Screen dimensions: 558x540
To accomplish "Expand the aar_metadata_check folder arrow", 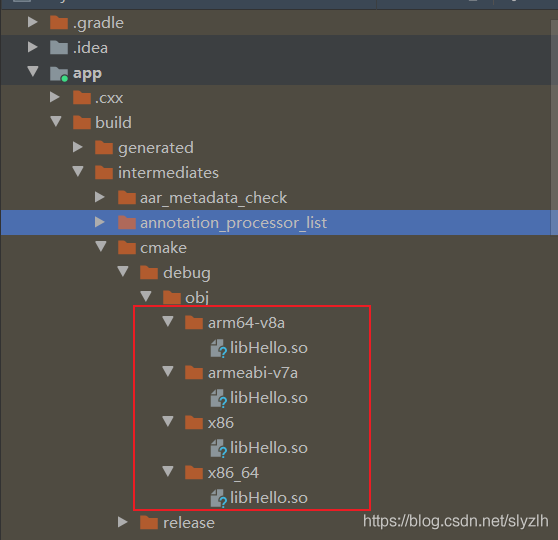I will (100, 197).
